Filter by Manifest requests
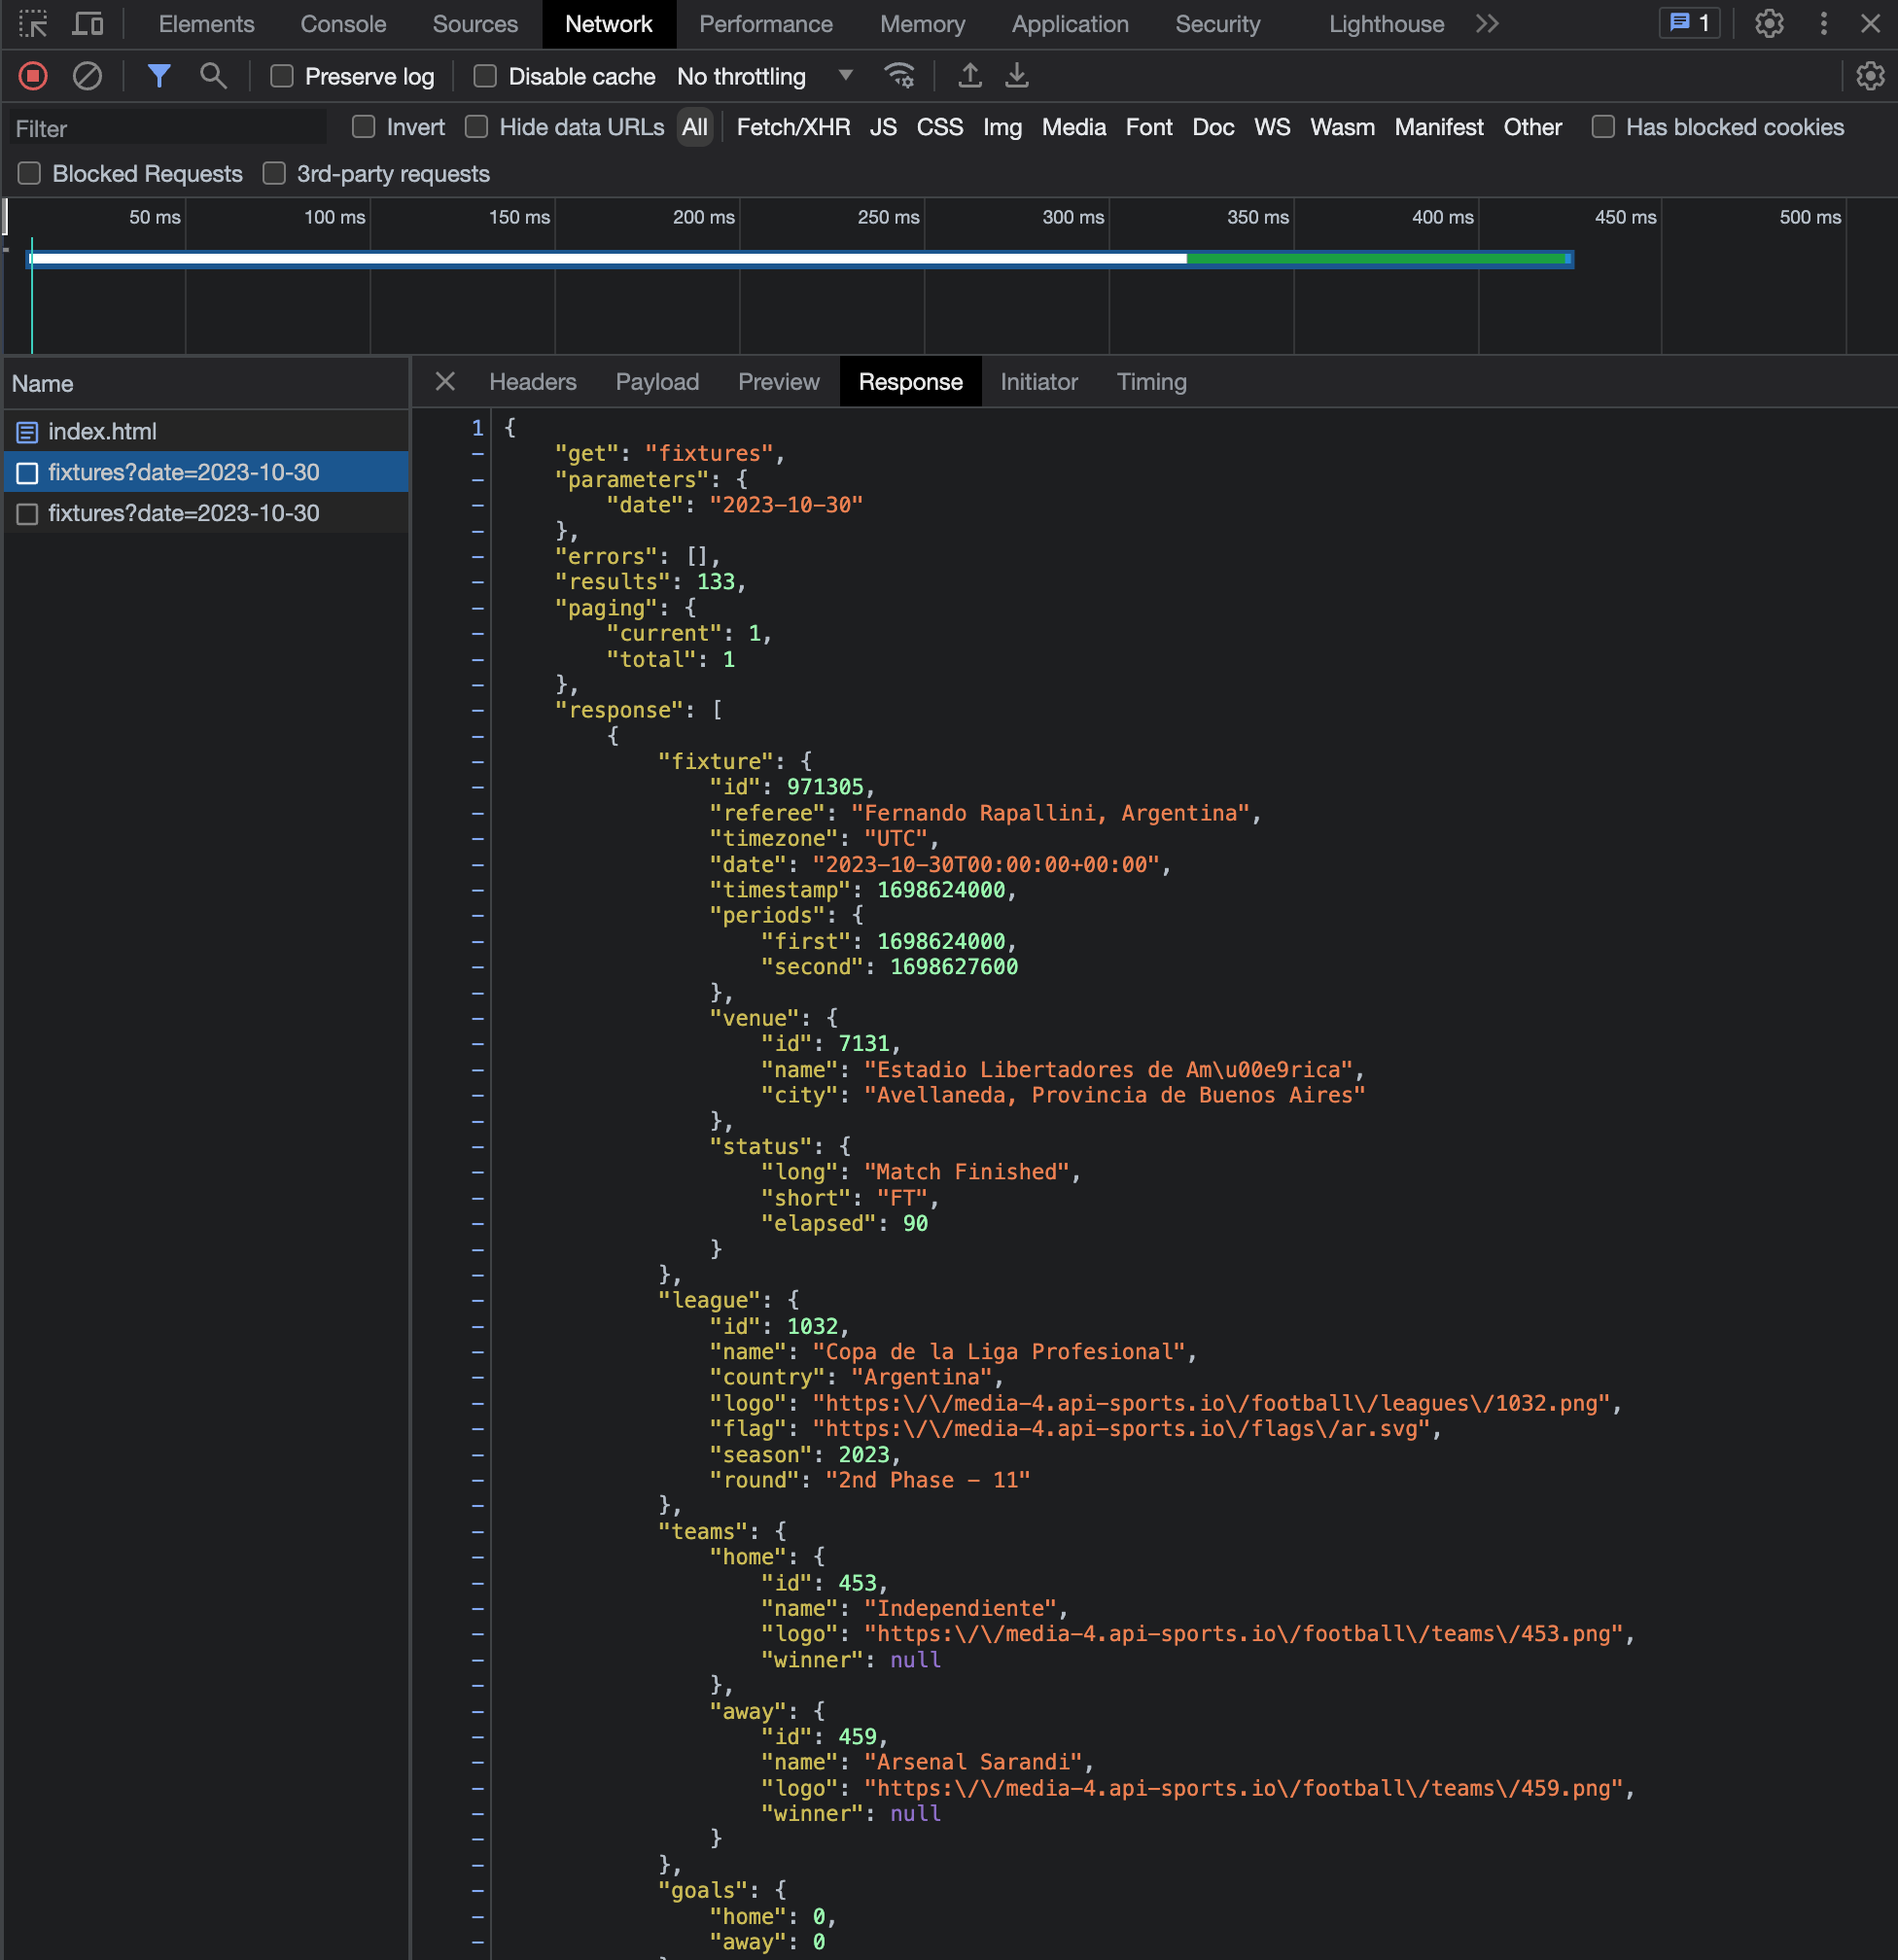Screen dimensions: 1898x1960 (x=1439, y=127)
